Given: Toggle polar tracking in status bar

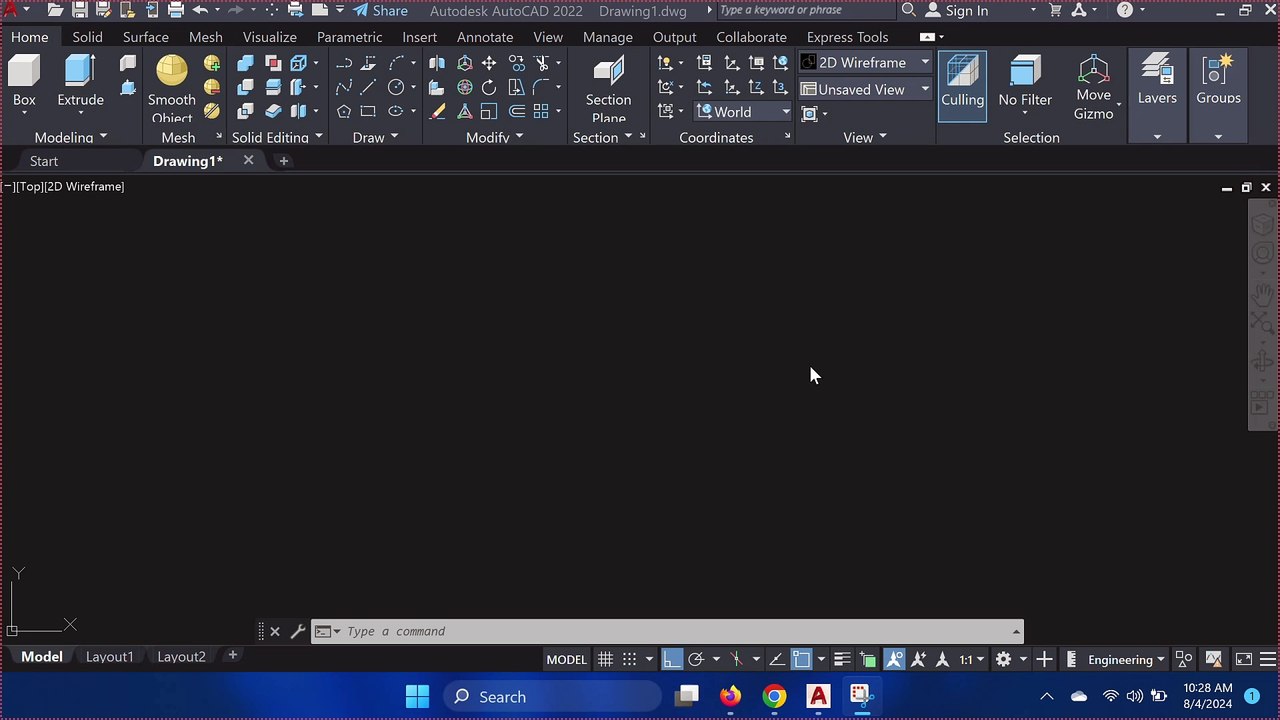Looking at the screenshot, I should (696, 659).
